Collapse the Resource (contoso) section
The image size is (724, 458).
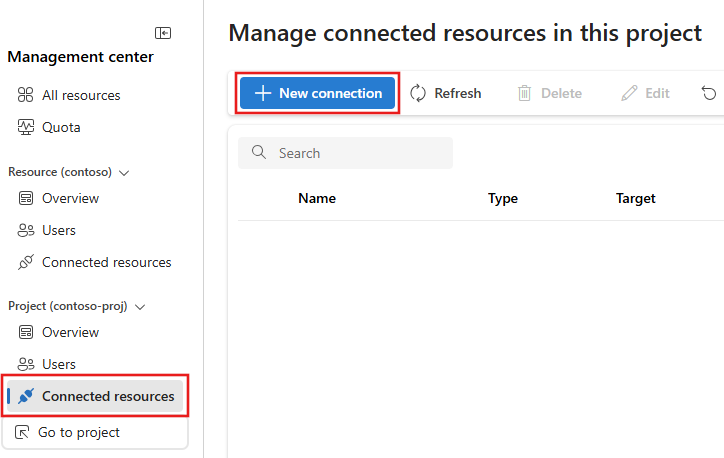[x=124, y=172]
